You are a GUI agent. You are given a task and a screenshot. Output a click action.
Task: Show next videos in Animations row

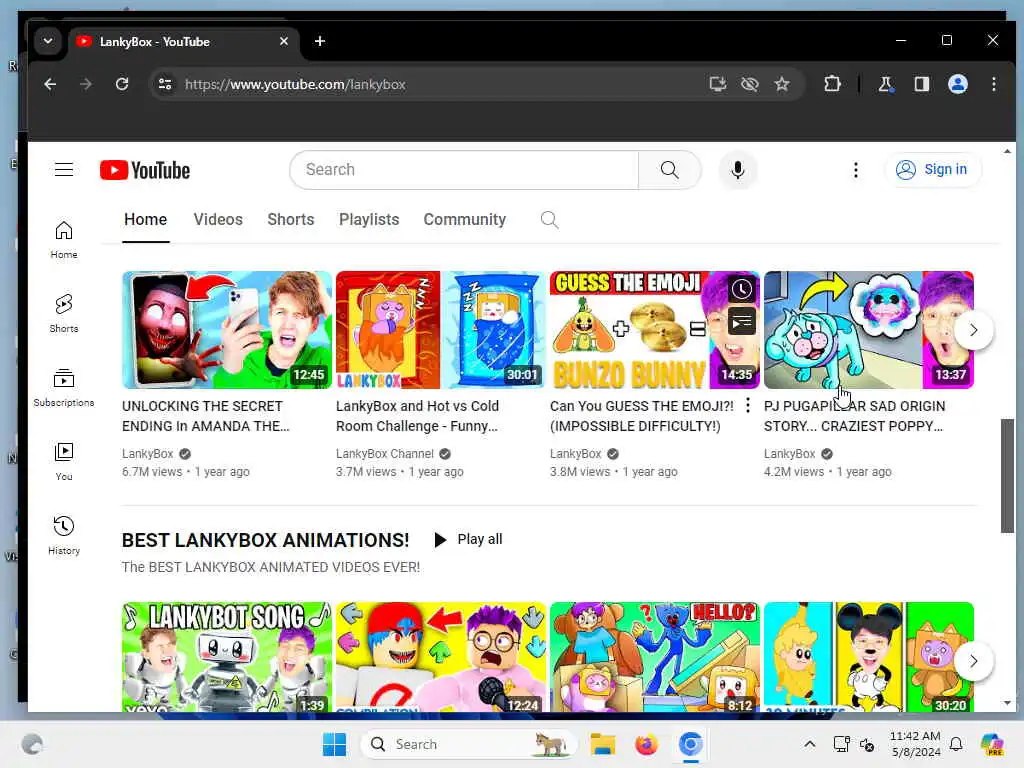point(973,661)
